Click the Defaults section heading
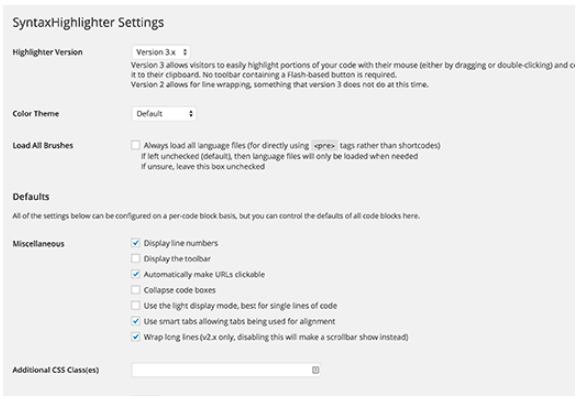 [x=31, y=196]
